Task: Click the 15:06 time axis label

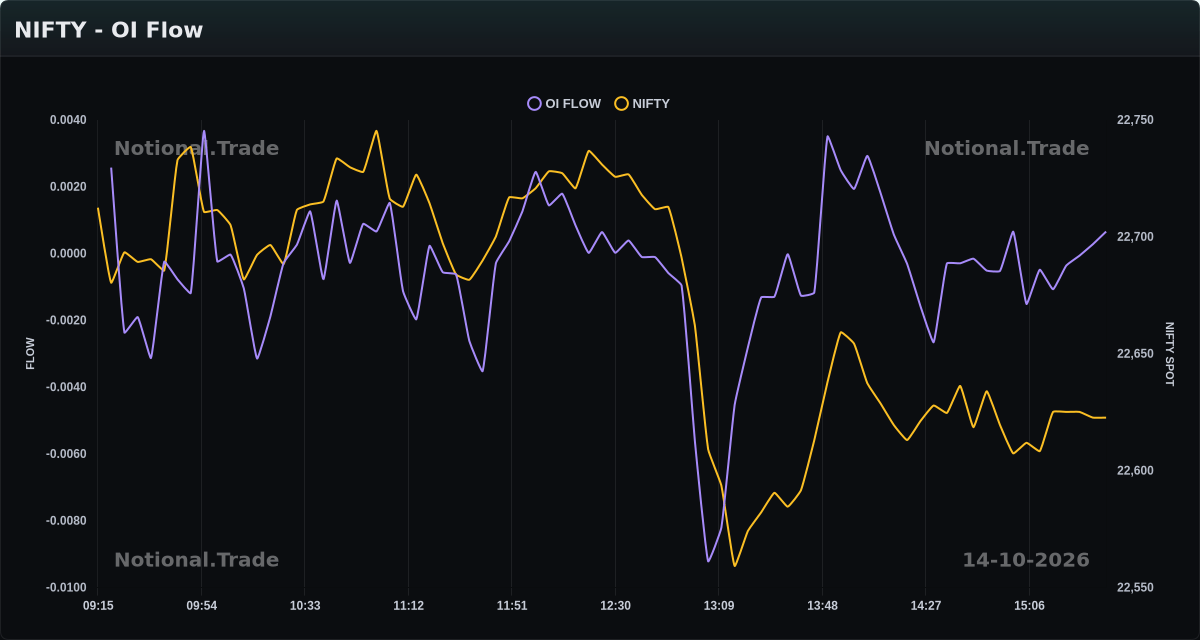Action: 1029,606
